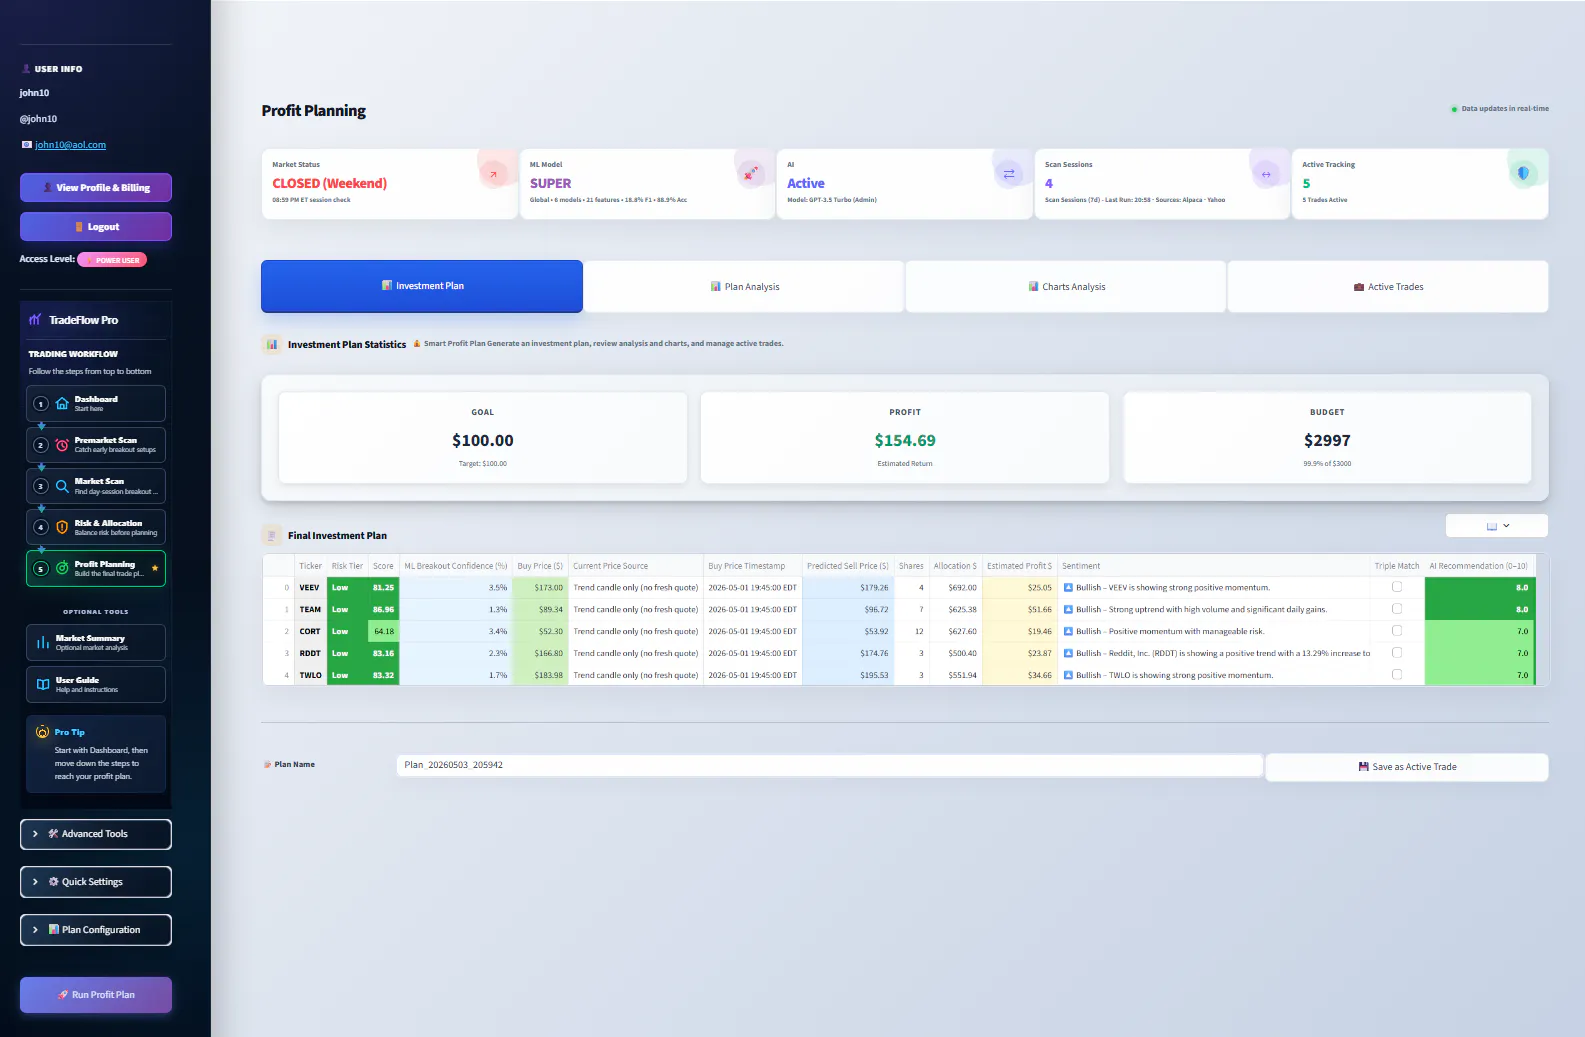The image size is (1585, 1037).
Task: Expand the Advanced Tools section
Action: click(x=96, y=834)
